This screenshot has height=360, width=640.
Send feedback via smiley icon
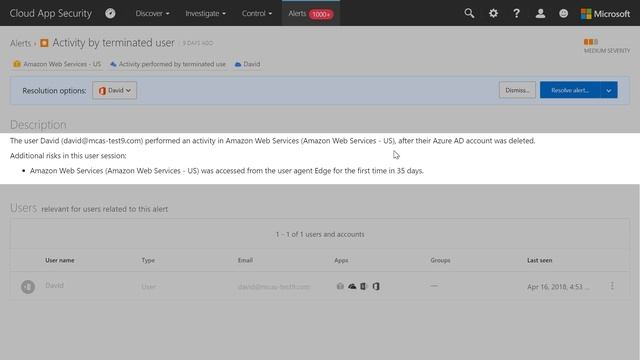[564, 13]
